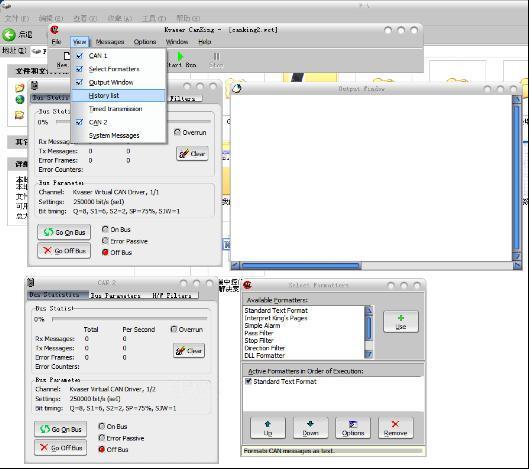Click the Kvaser CanKing title bar icon
The height and width of the screenshot is (469, 529).
coord(54,30)
